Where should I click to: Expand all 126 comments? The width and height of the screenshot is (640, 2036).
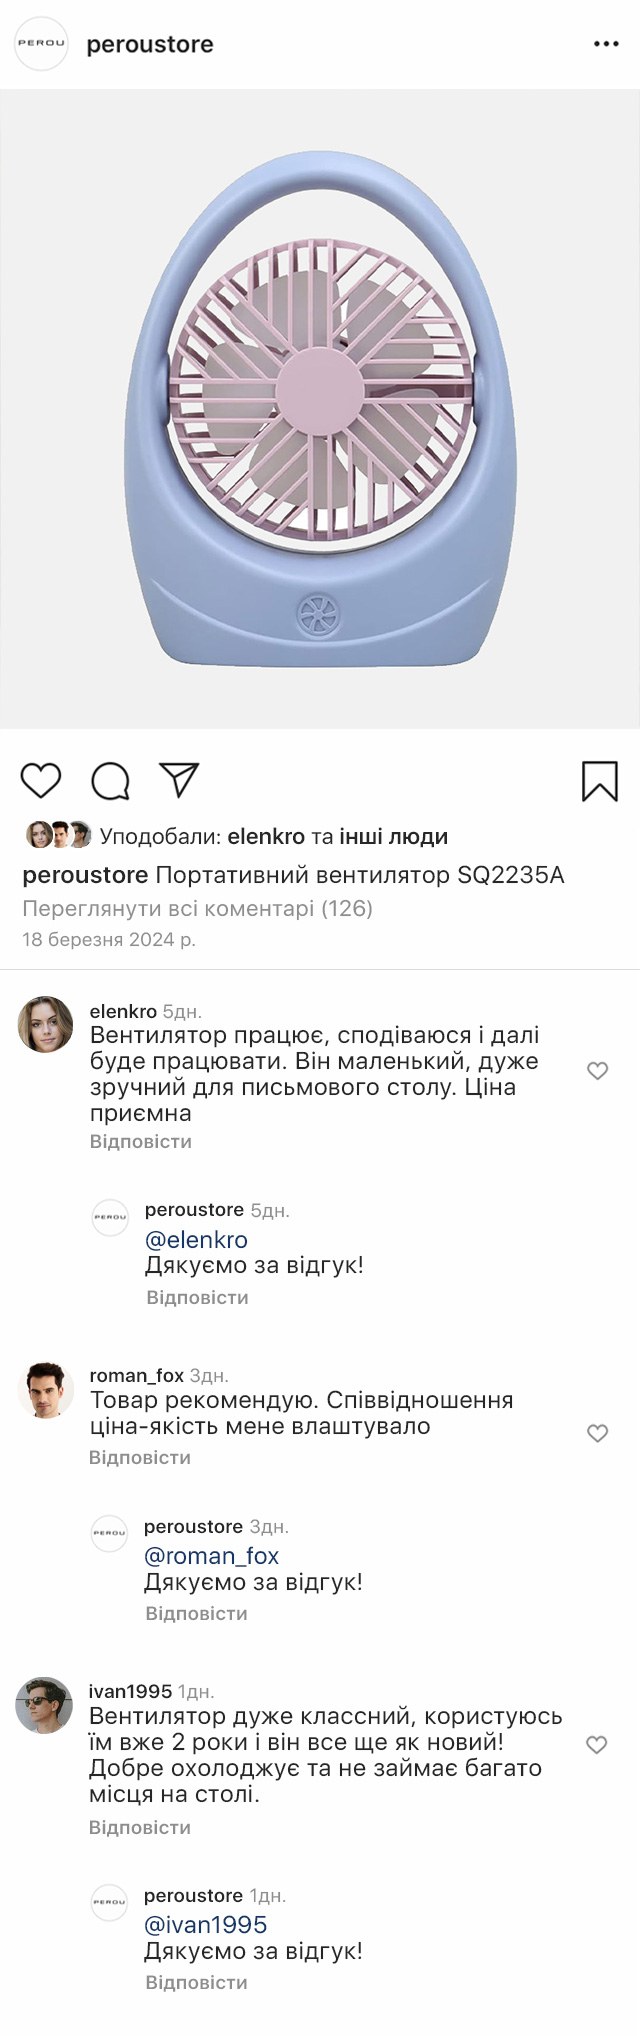(x=197, y=909)
